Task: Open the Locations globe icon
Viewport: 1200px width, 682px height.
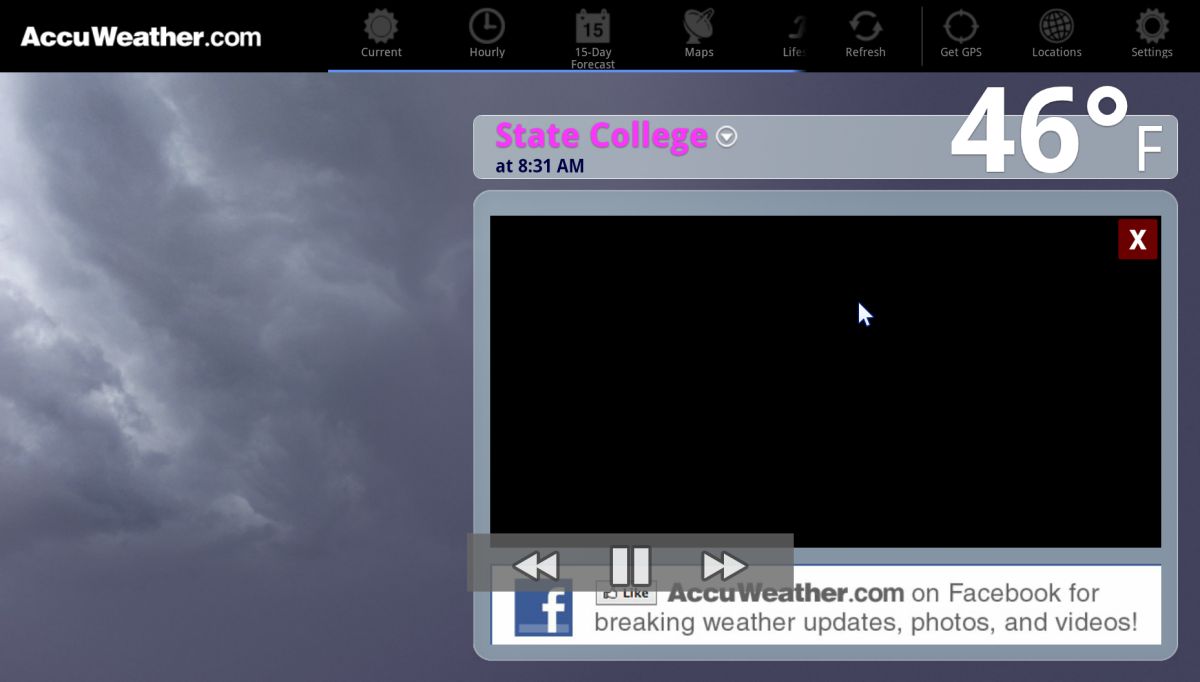Action: pyautogui.click(x=1057, y=34)
